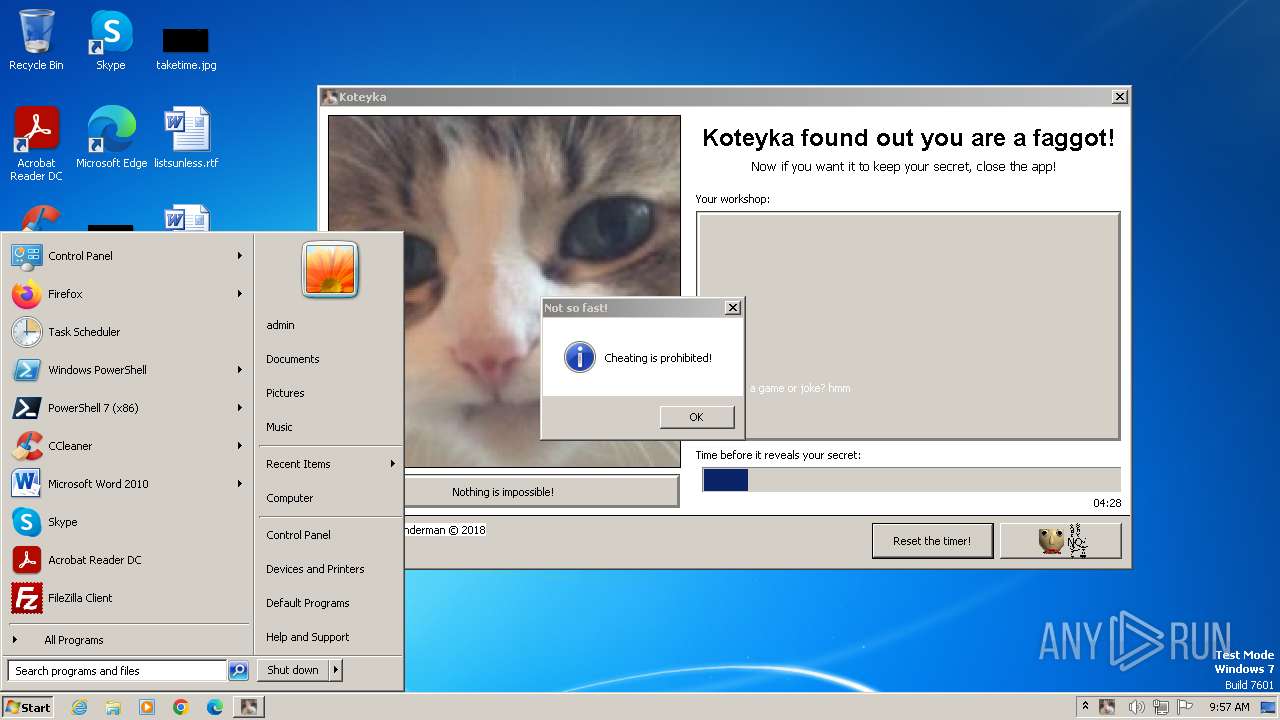
Task: Show All Programs in start menu
Action: (x=127, y=640)
